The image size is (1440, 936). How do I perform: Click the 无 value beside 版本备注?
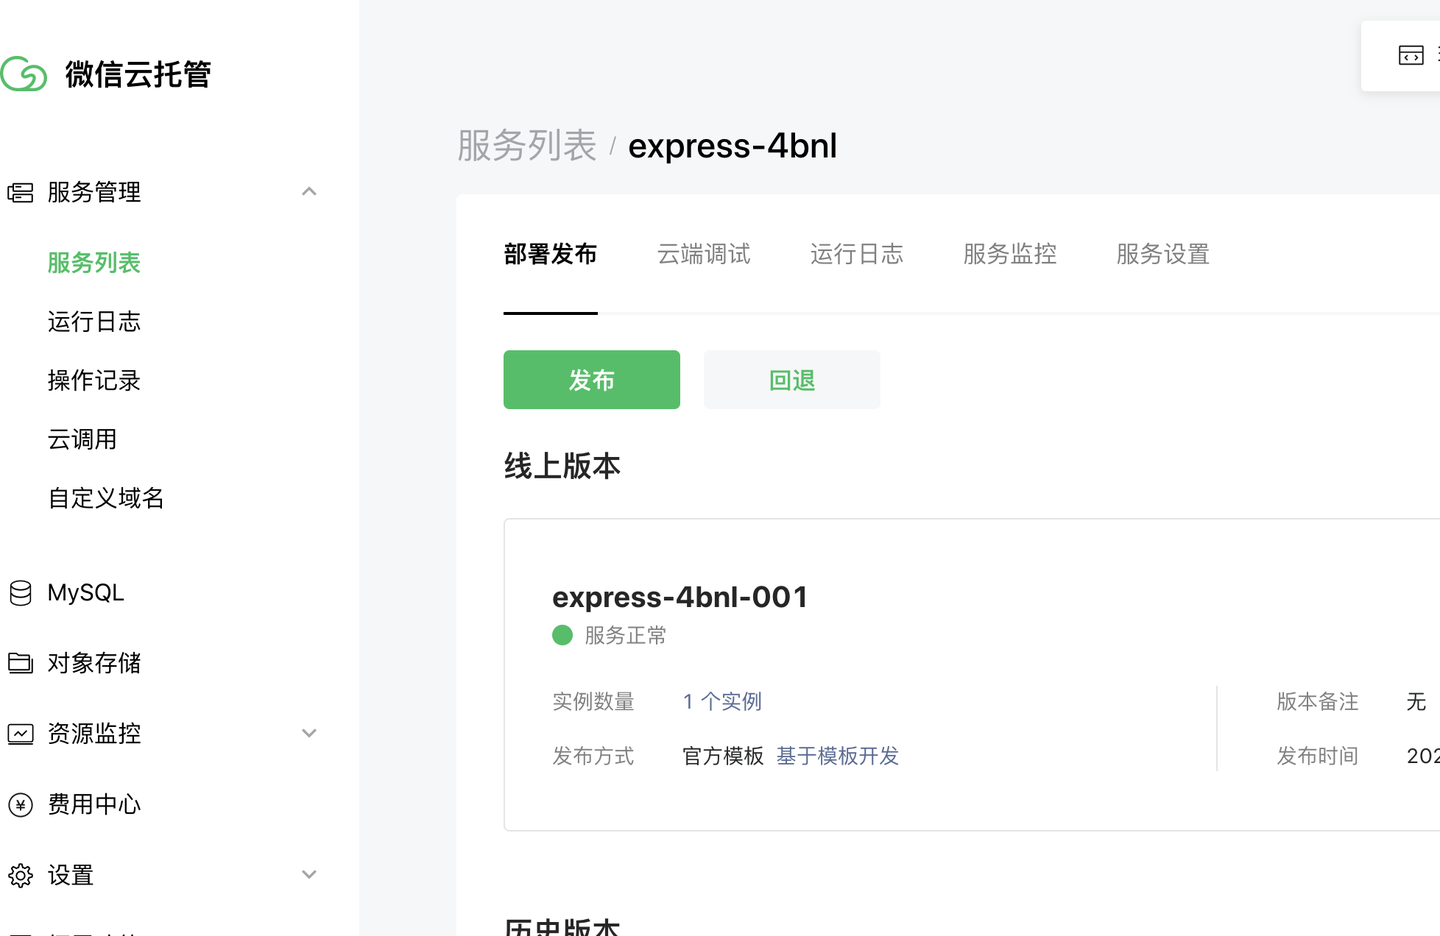pyautogui.click(x=1416, y=702)
